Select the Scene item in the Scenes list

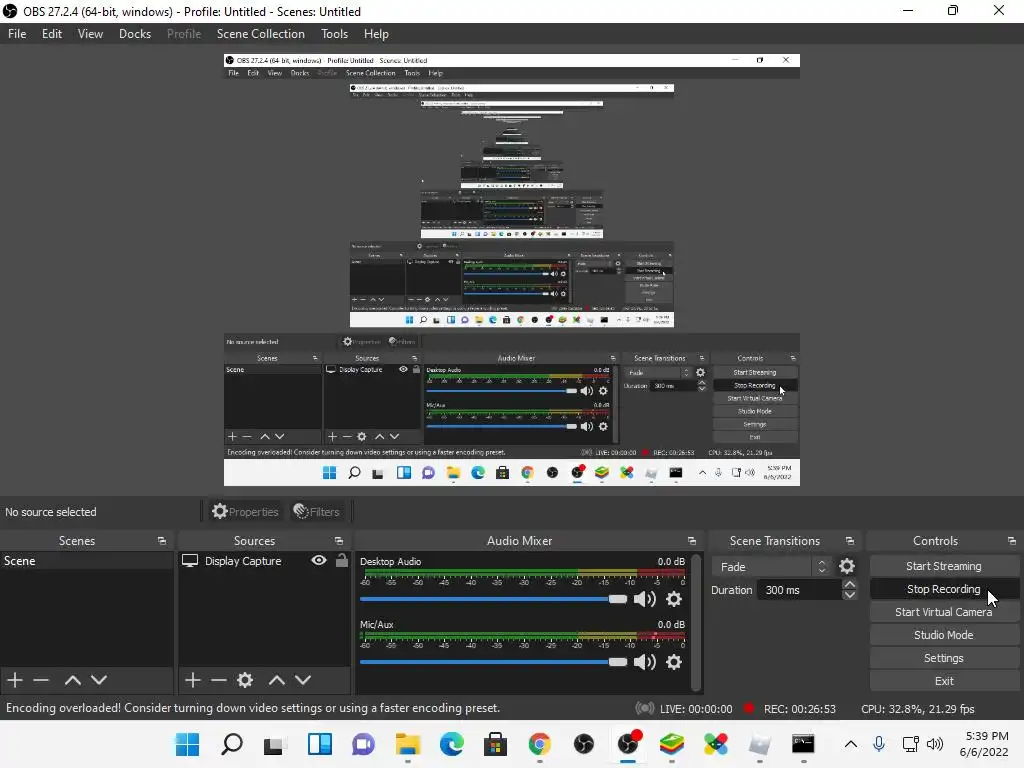86,560
